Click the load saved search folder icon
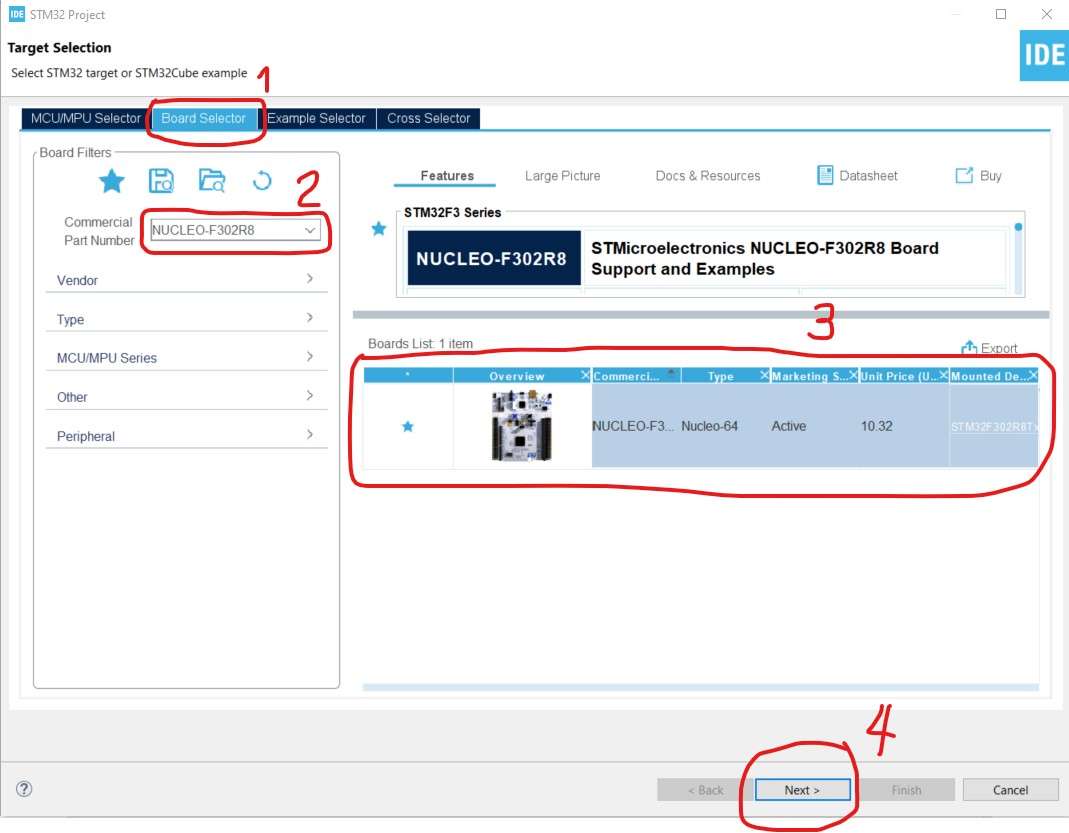Image resolution: width=1069 pixels, height=833 pixels. 212,181
